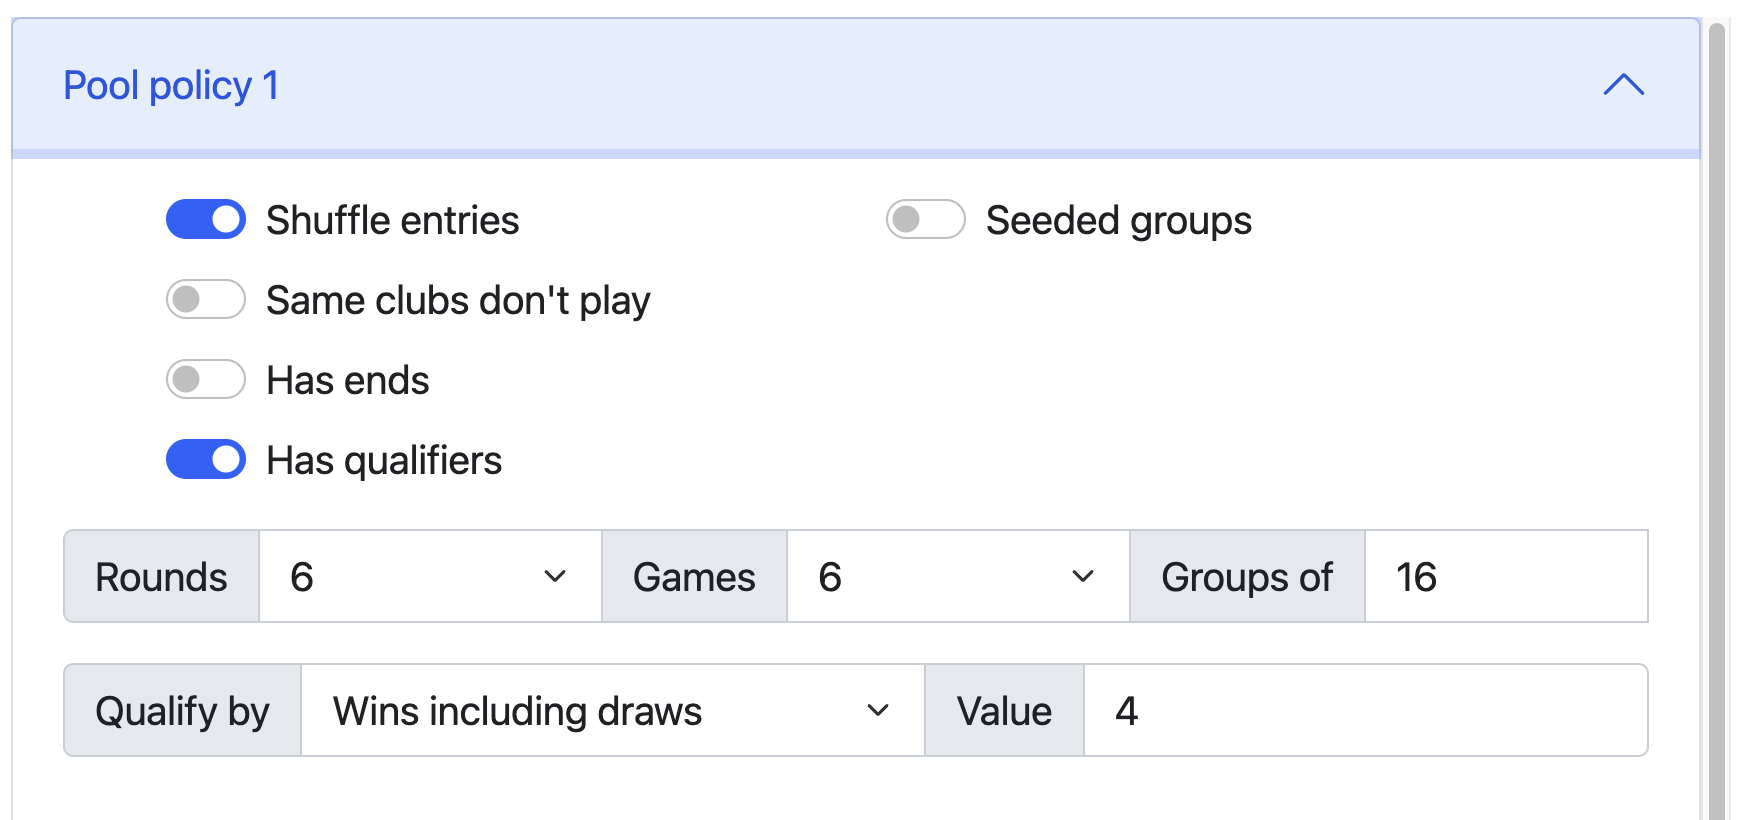1750x820 pixels.
Task: Click the Seeded groups label text
Action: 1118,221
